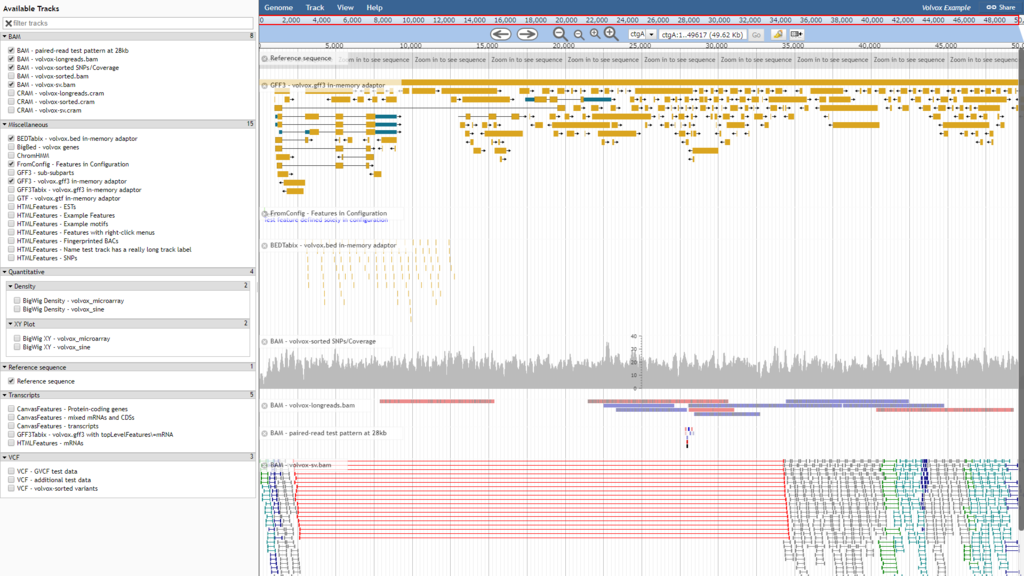Click the small zoom out magnifier

579,35
